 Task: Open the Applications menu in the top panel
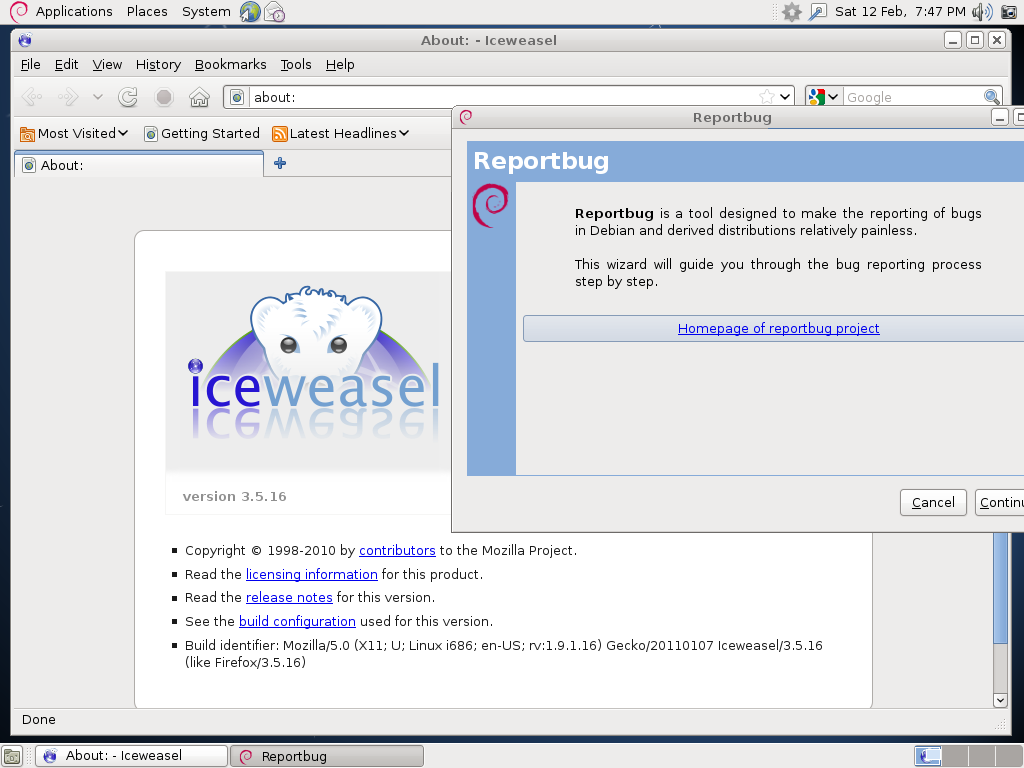pos(74,12)
